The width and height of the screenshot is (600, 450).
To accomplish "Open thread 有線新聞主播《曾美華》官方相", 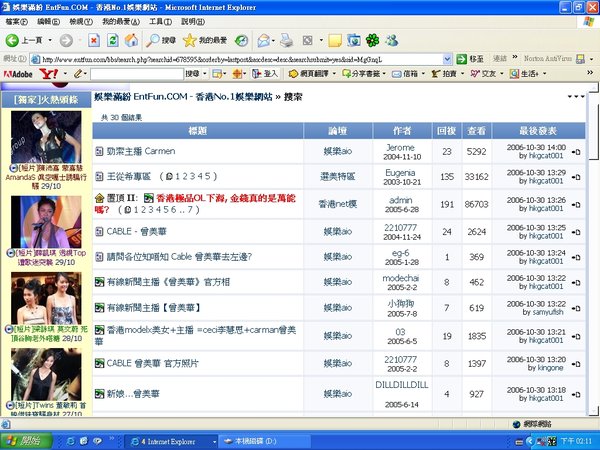I will coord(168,282).
